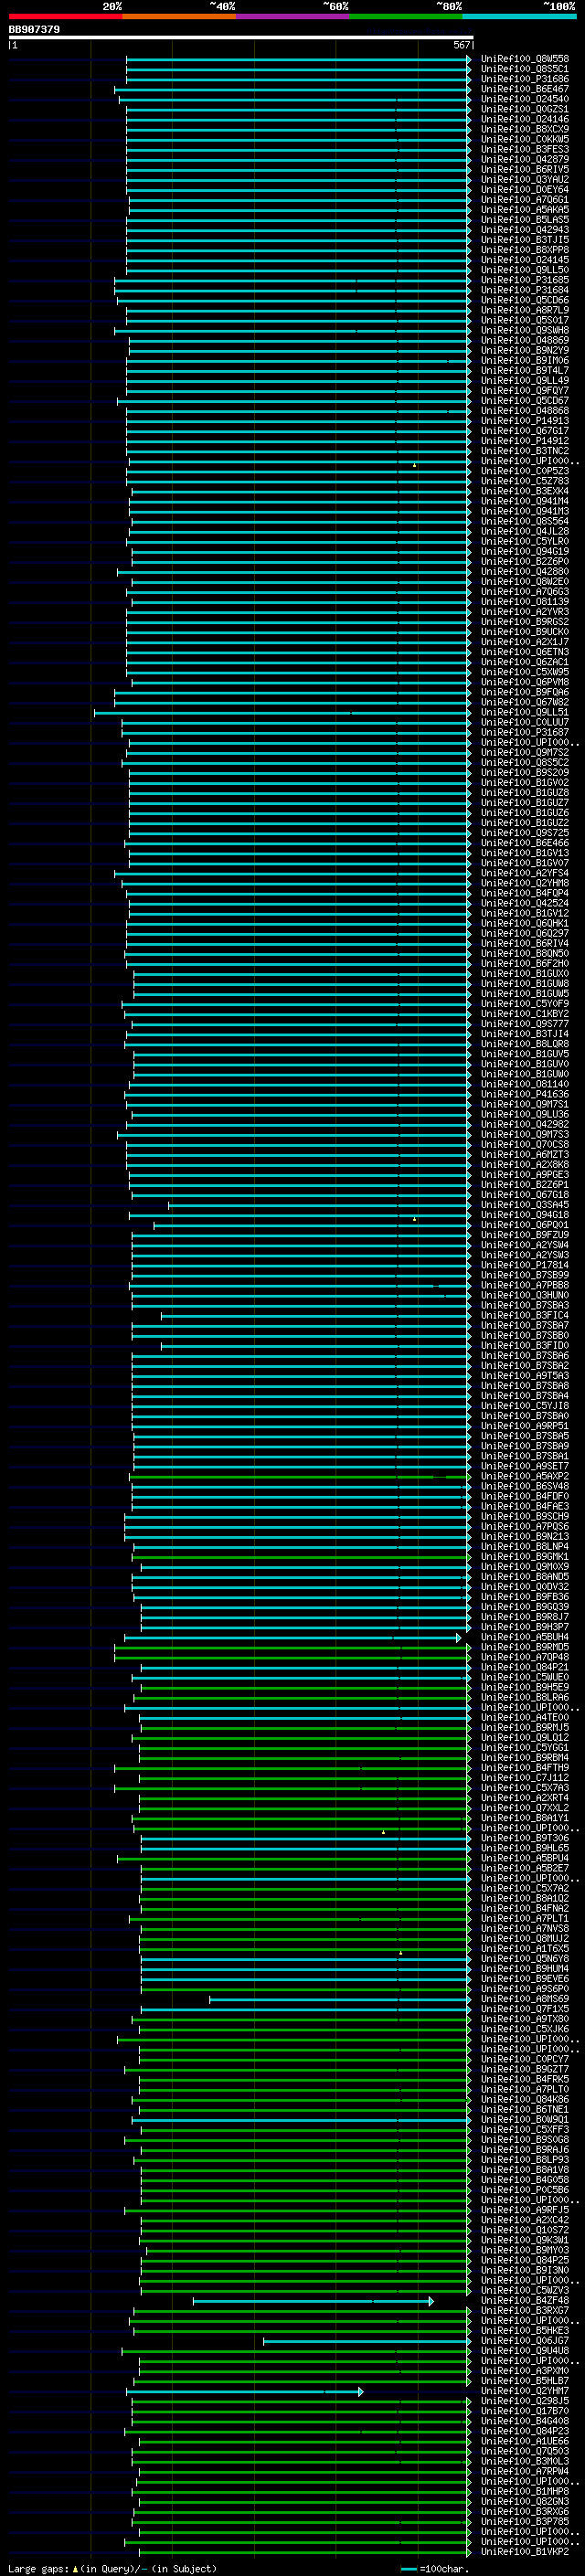Open hit UniRef100_Q9LL50
Image resolution: width=585 pixels, height=2576 pixels.
click(525, 270)
